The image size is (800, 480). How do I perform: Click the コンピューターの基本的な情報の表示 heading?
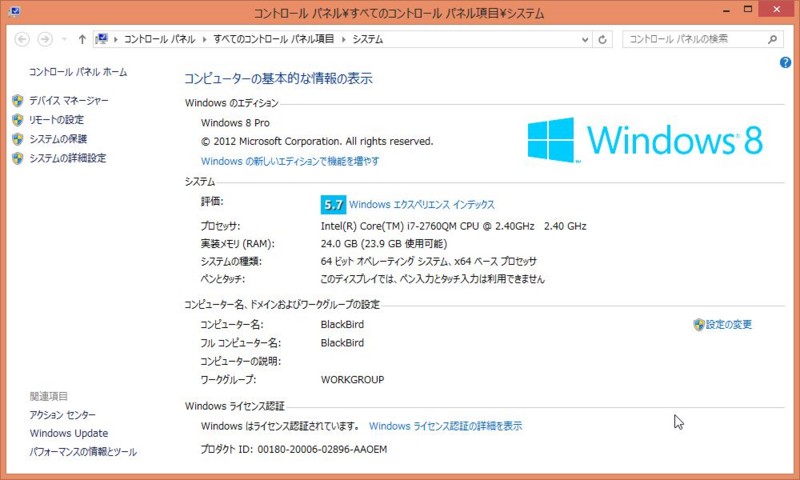tap(278, 79)
